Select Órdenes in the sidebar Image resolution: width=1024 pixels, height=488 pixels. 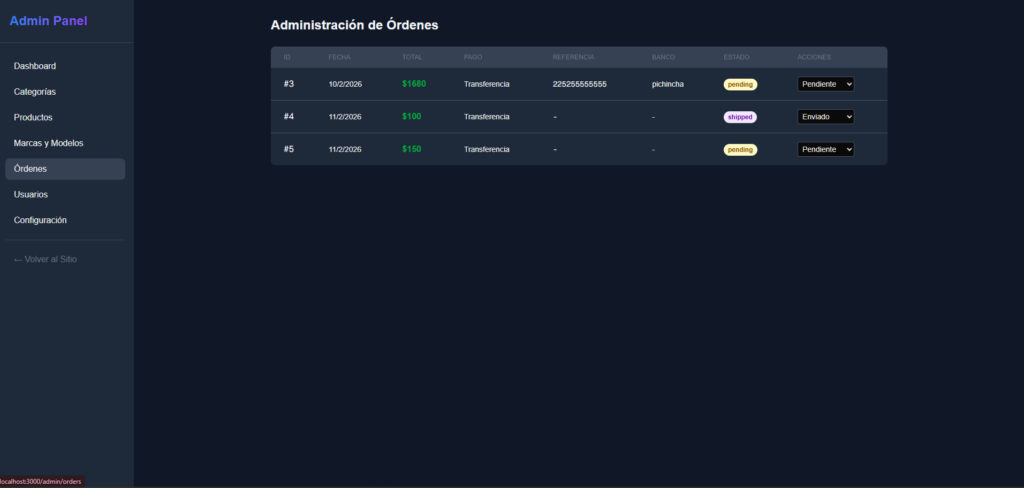31,169
